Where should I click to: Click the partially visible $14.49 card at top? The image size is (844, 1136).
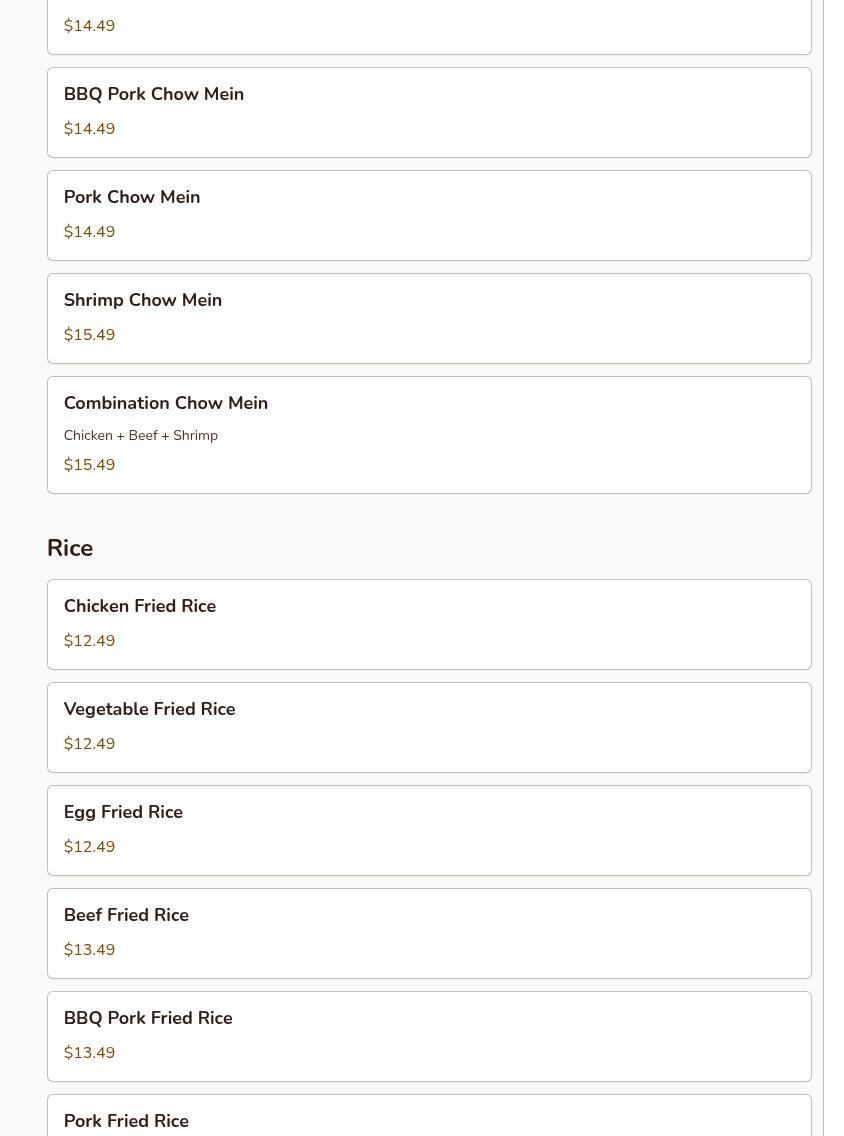point(428,27)
